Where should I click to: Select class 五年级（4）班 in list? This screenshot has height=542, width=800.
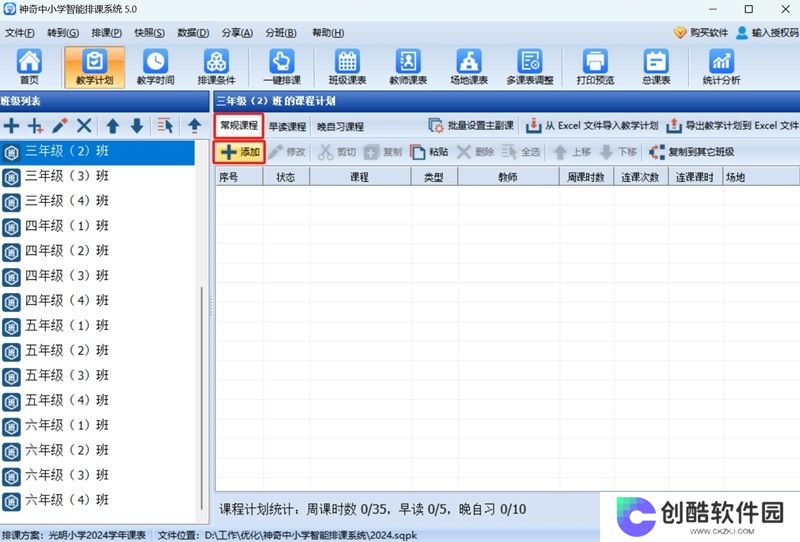click(97, 401)
